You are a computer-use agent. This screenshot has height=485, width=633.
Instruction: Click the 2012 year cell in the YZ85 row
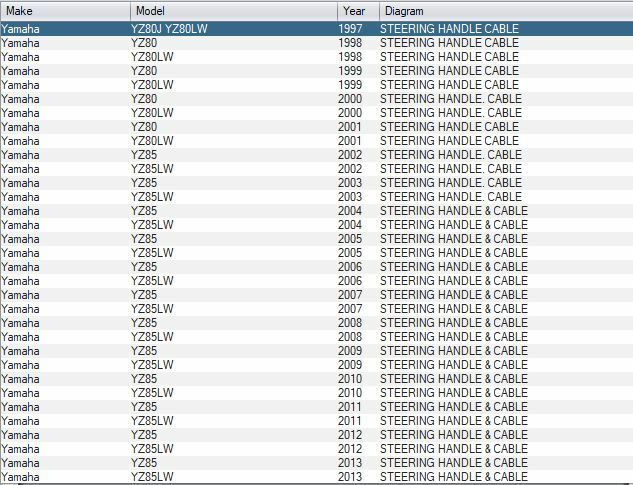coord(350,435)
